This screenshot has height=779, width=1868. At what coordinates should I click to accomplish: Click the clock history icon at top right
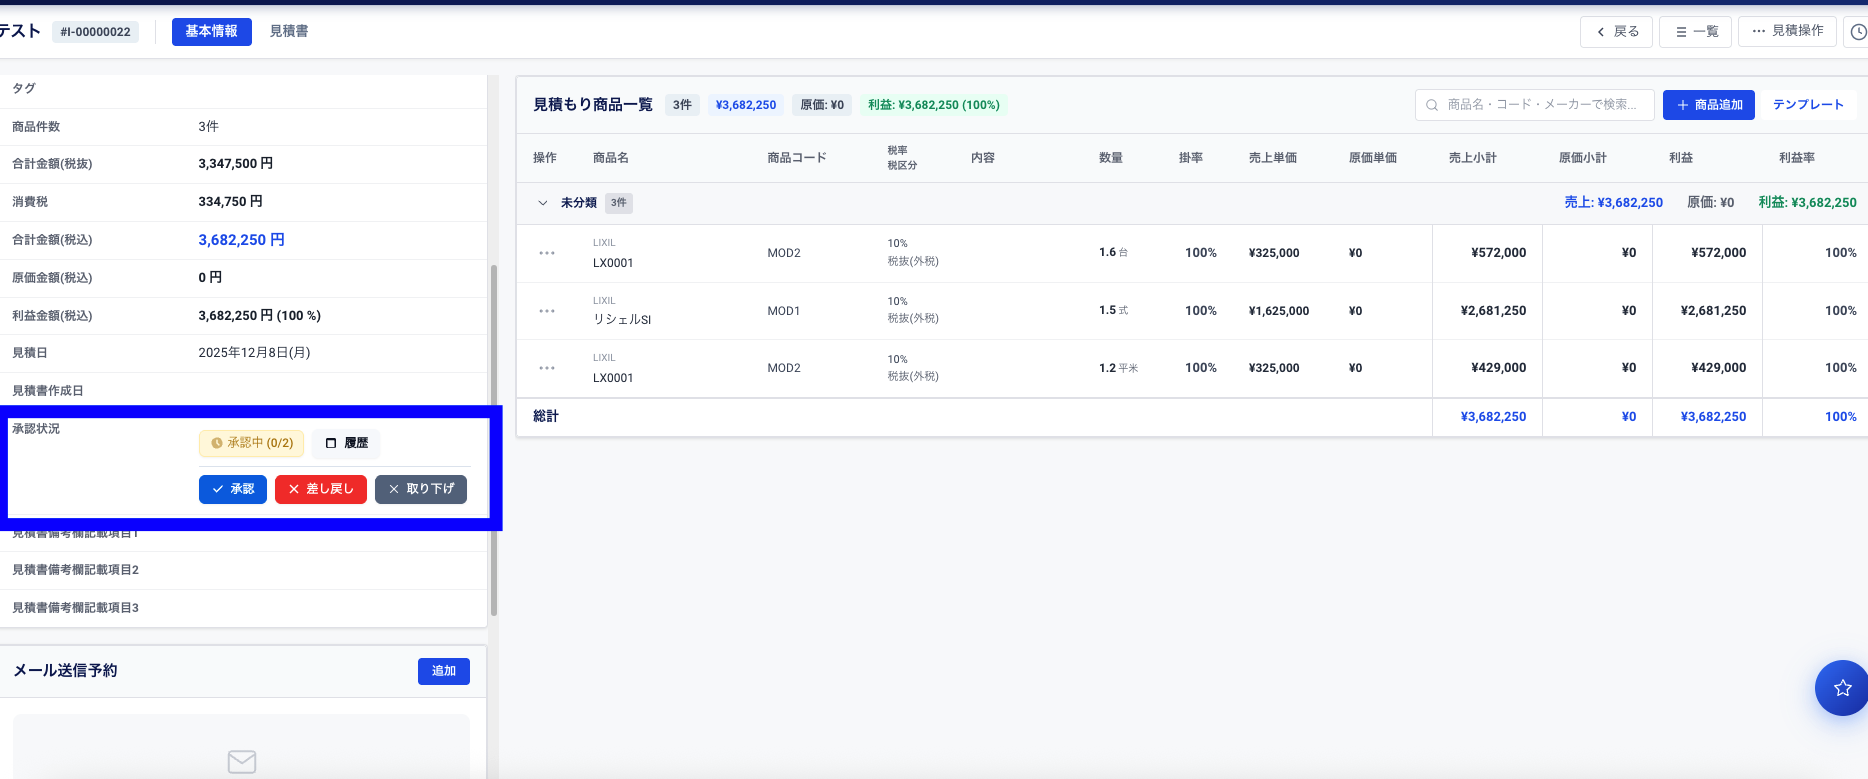click(1857, 32)
